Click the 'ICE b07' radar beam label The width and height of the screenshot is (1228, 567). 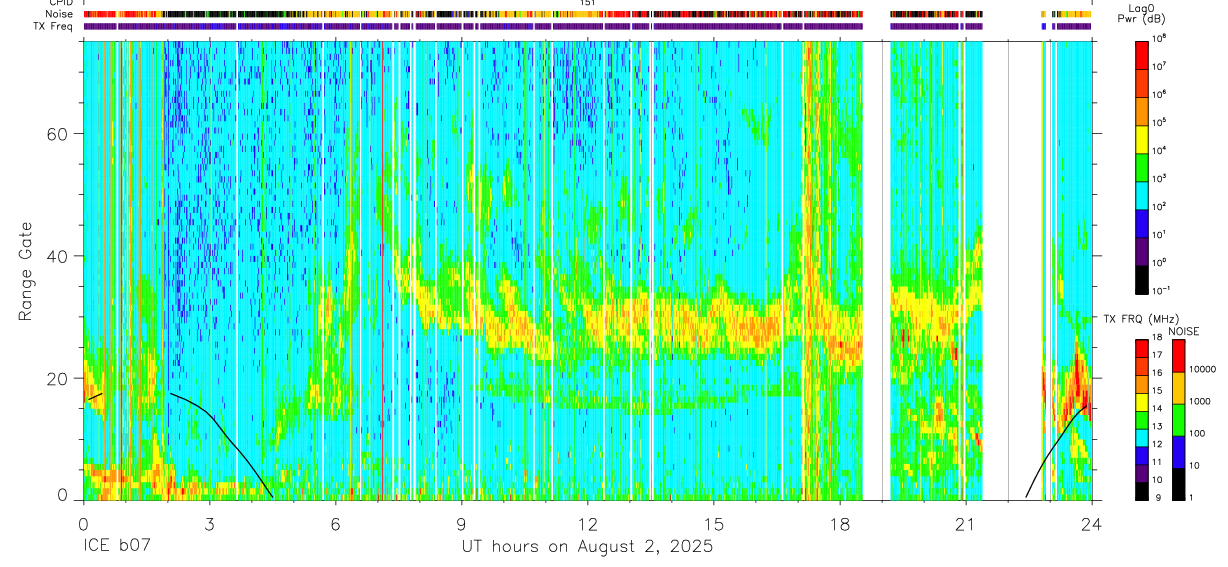coord(119,547)
